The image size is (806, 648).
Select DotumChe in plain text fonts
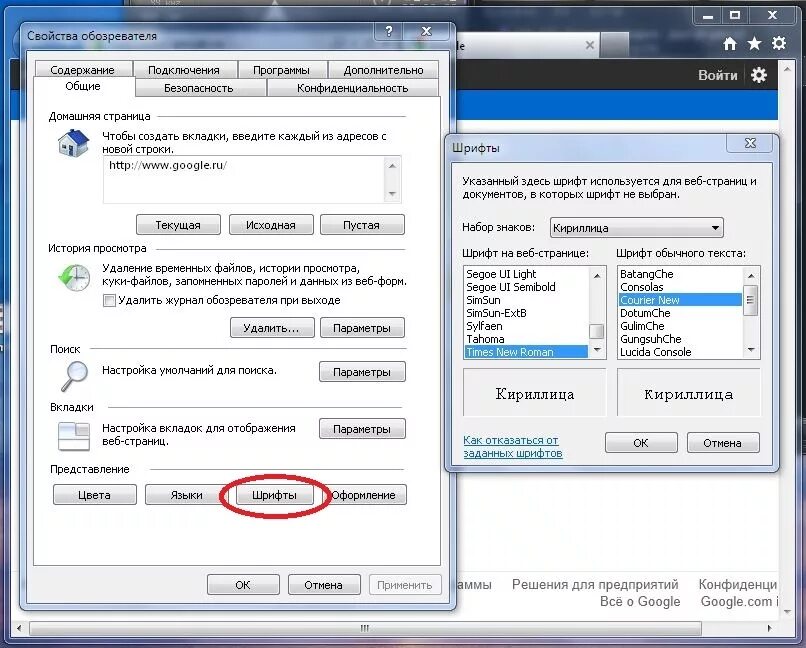680,313
